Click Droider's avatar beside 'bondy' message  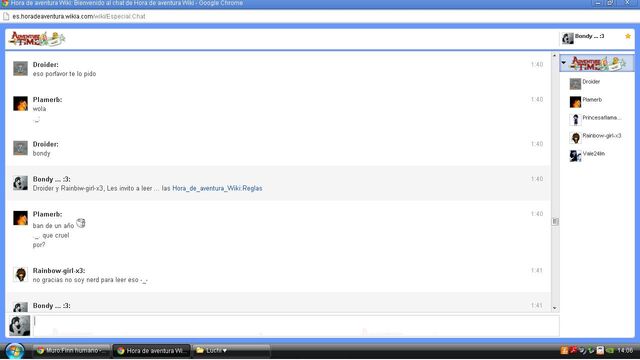tap(20, 148)
